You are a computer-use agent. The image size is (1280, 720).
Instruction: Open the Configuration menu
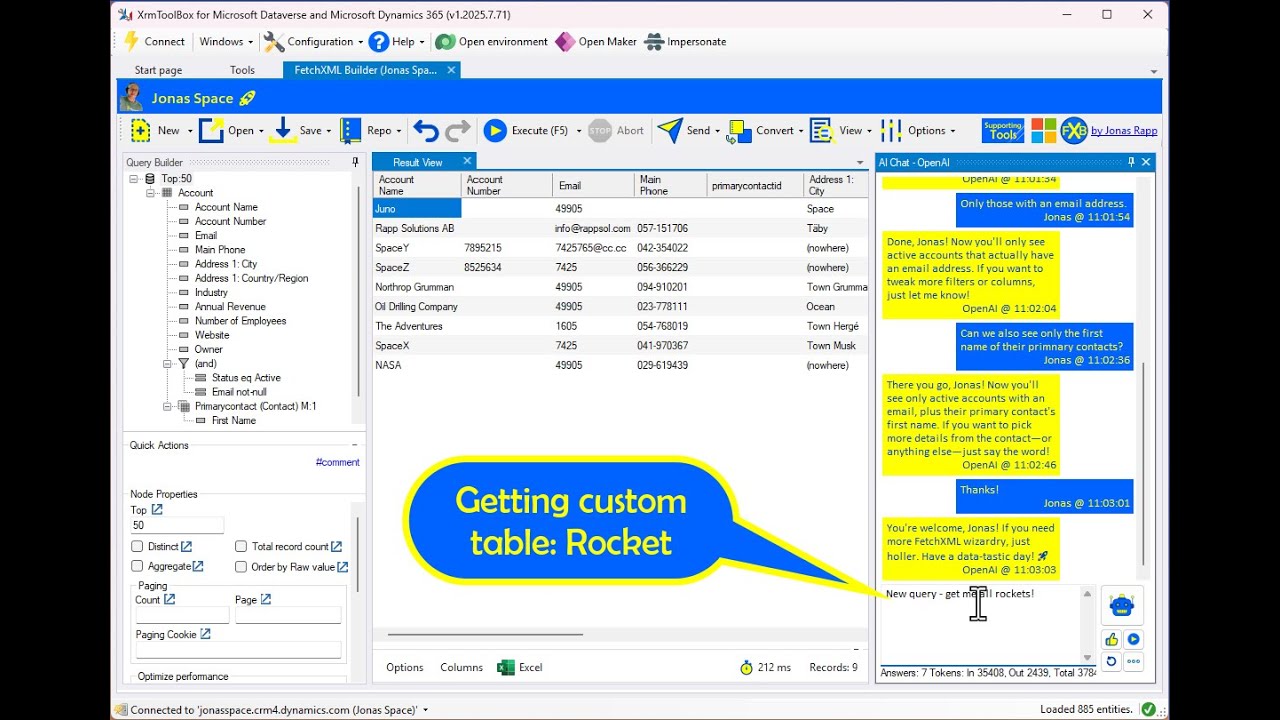point(313,41)
